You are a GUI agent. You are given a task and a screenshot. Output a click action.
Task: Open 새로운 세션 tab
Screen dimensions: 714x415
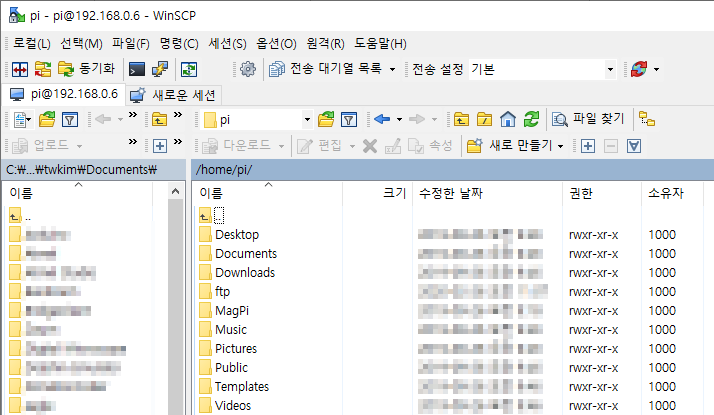(173, 95)
